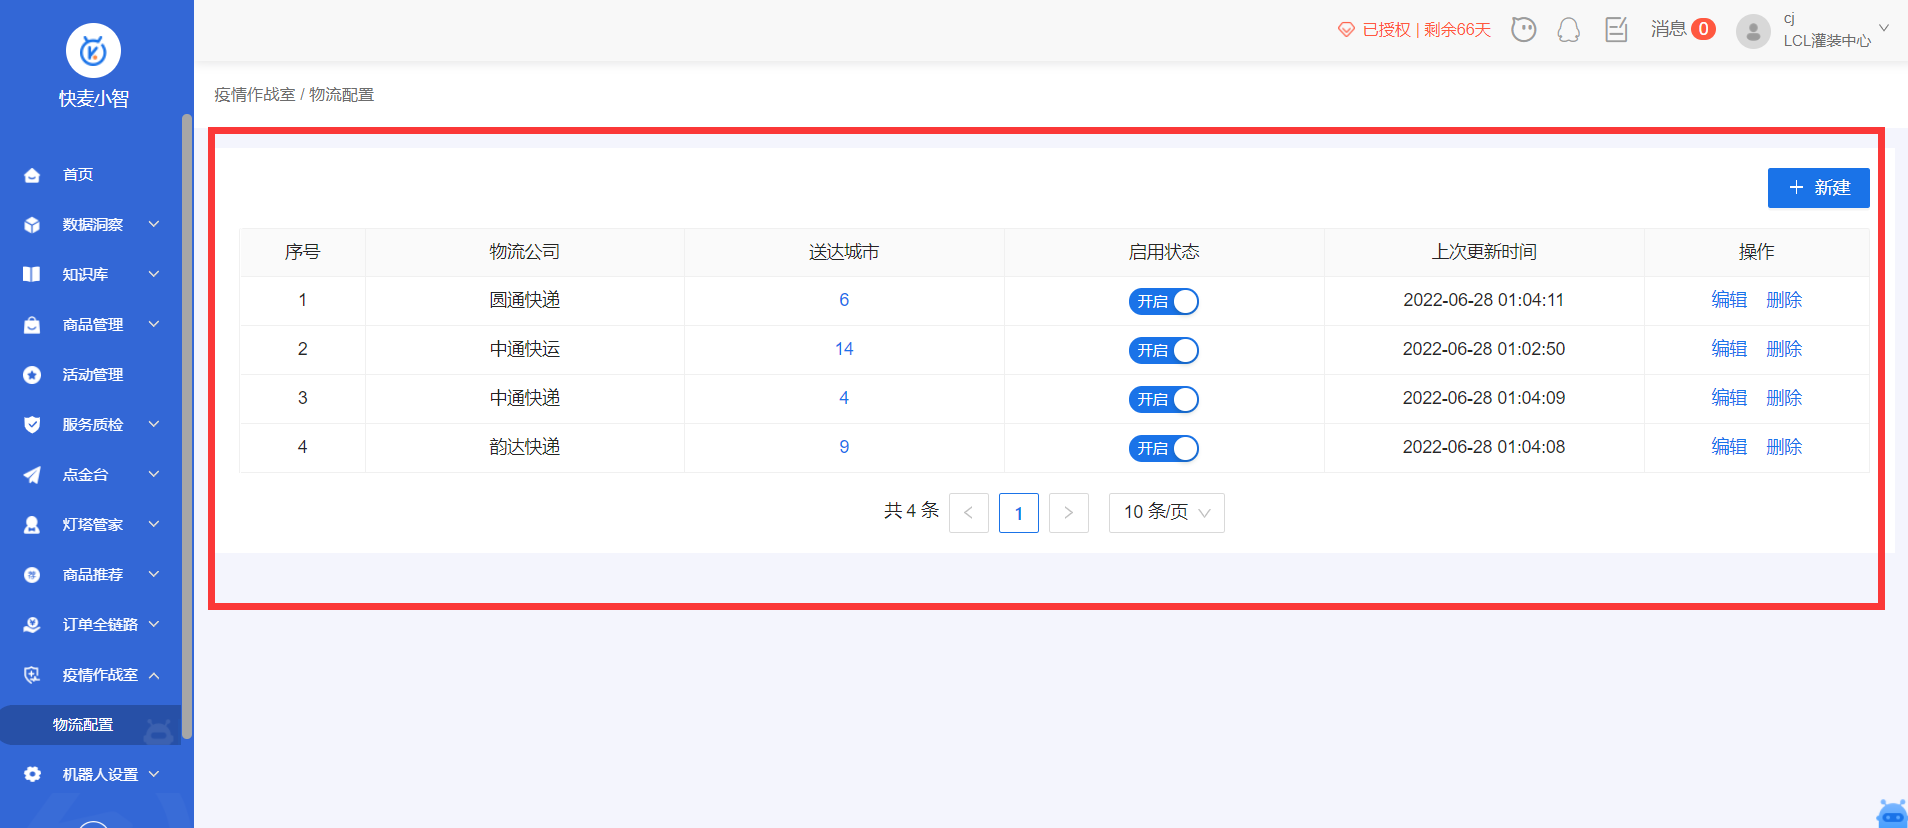This screenshot has width=1908, height=828.
Task: Open 送达城市 count 14 link
Action: coord(844,349)
